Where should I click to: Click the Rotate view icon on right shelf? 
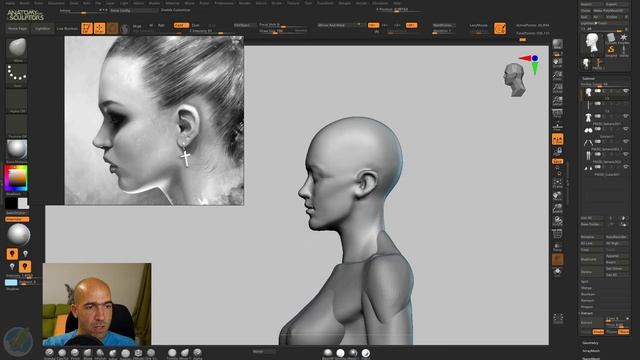click(x=558, y=222)
